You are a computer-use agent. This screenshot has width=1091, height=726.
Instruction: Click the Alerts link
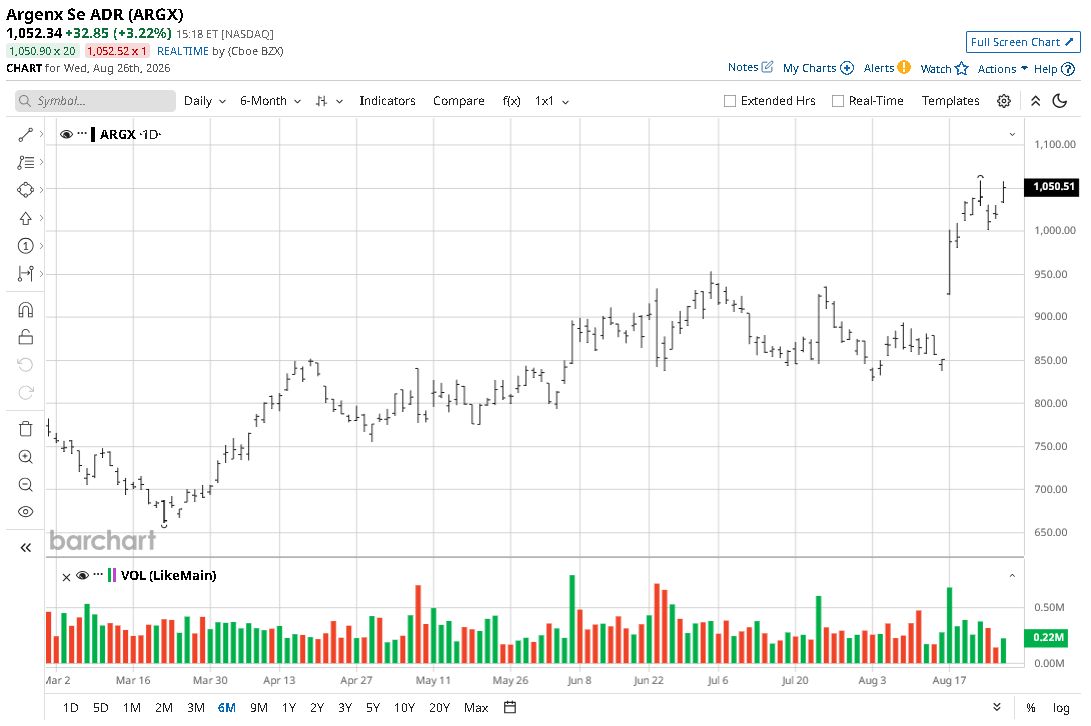click(x=879, y=68)
